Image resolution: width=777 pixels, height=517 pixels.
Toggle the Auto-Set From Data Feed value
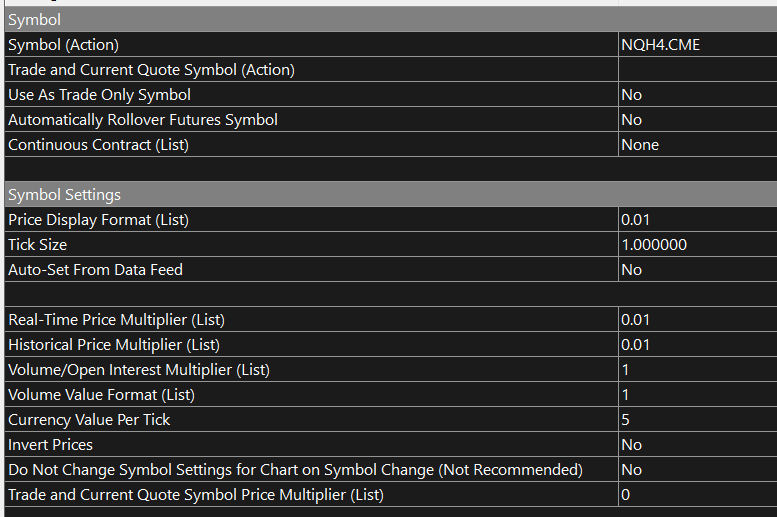tap(697, 270)
